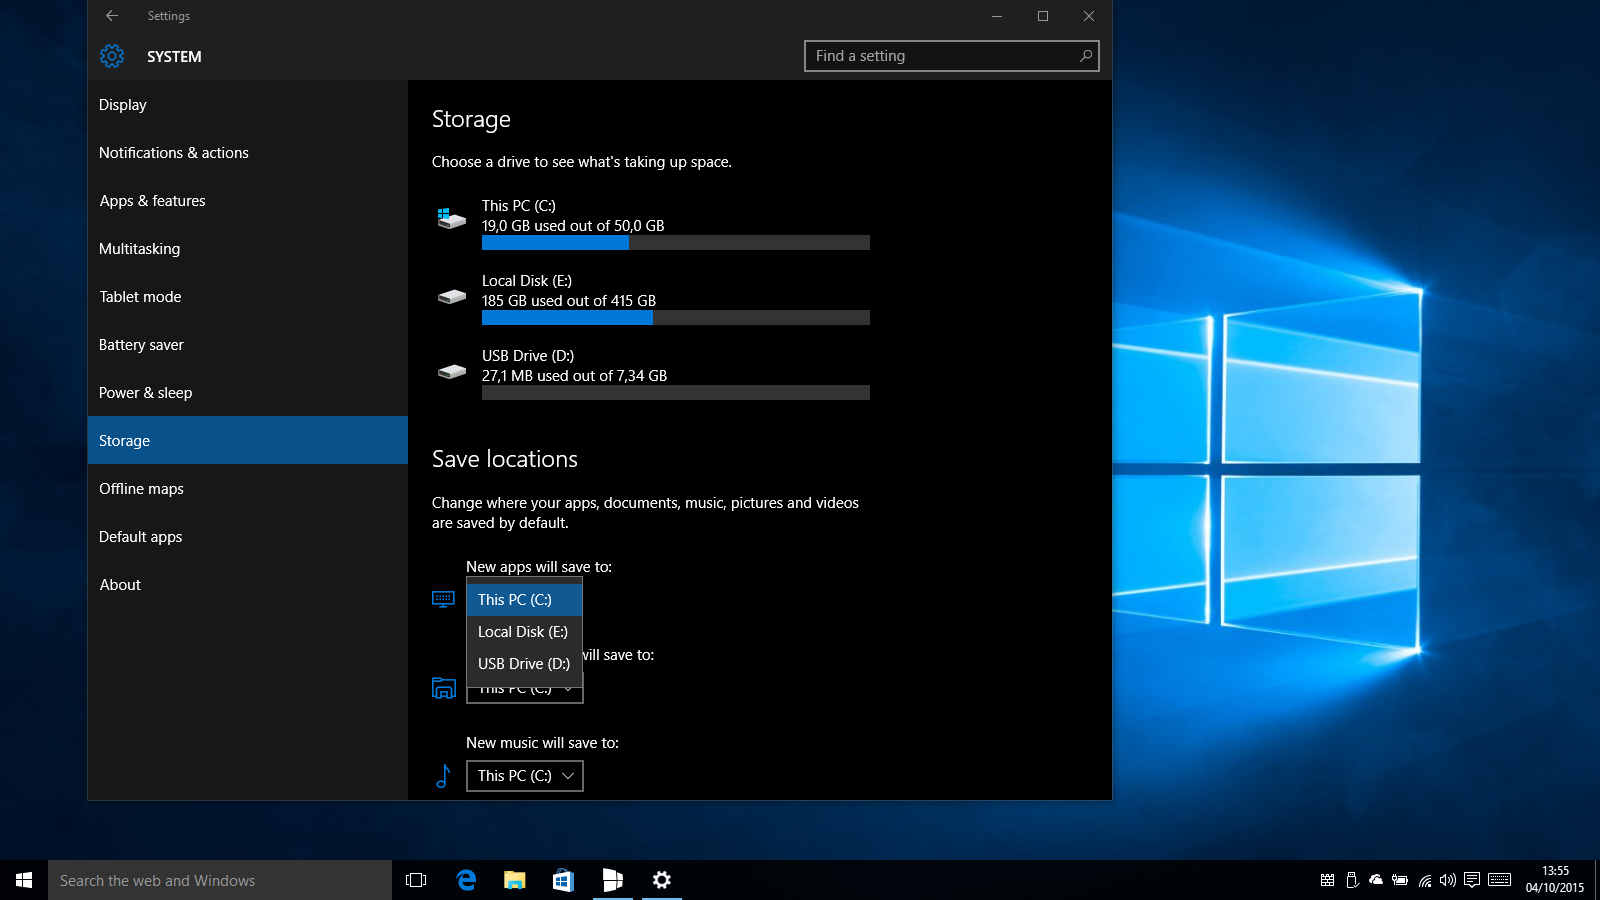Click the new apps monitor icon

pyautogui.click(x=443, y=599)
